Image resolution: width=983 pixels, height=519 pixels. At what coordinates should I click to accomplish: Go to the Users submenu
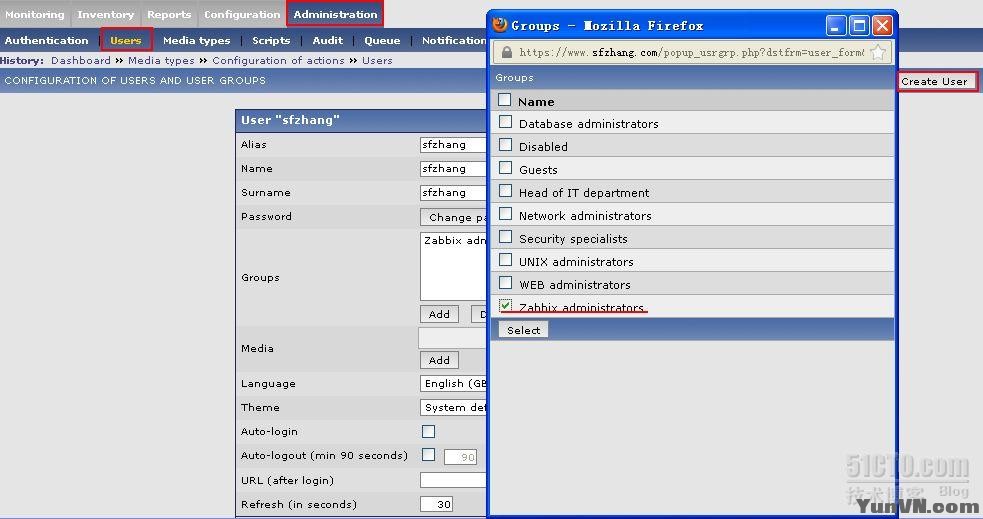click(126, 40)
